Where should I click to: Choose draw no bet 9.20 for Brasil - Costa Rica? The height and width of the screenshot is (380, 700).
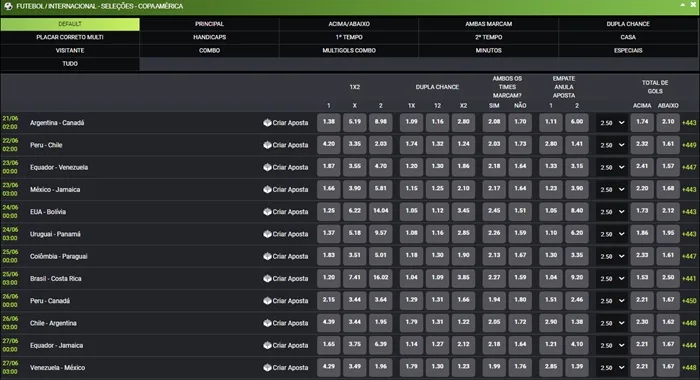pos(577,278)
